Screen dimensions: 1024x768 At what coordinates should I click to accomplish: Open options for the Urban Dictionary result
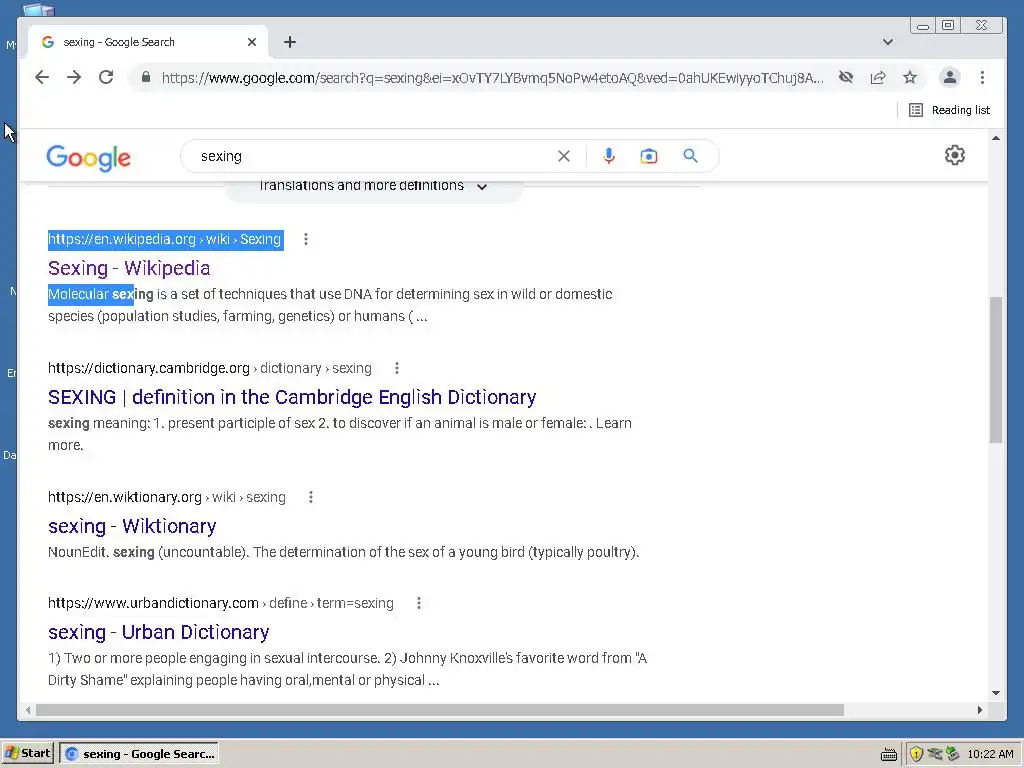[x=419, y=603]
